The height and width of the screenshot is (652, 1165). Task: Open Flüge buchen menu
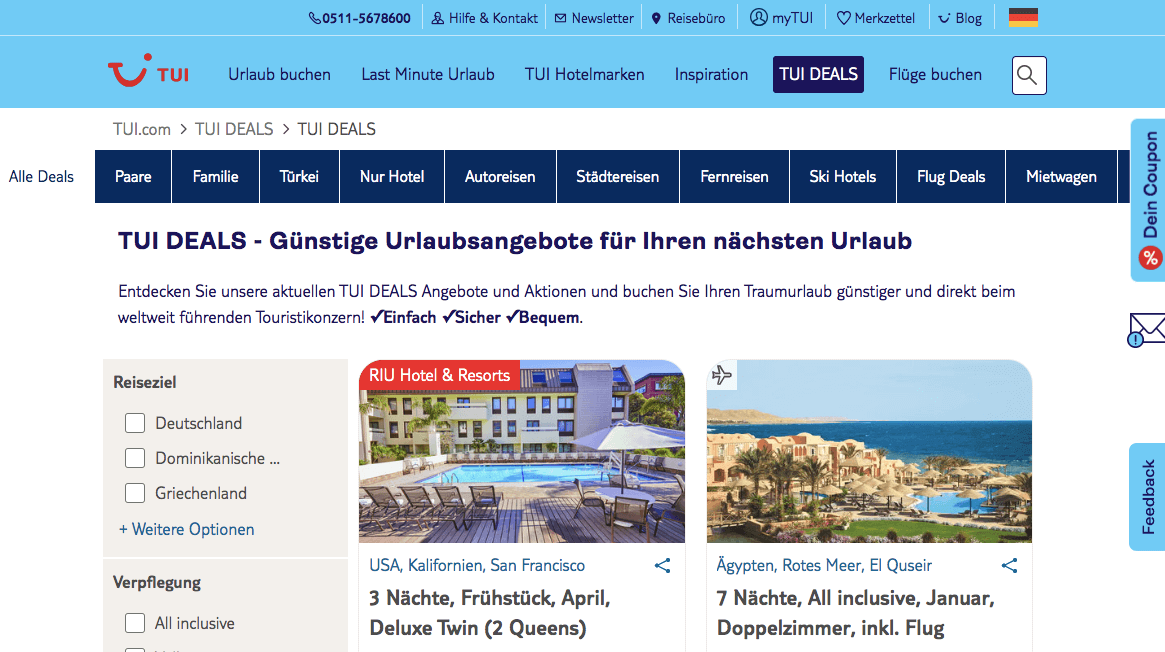(935, 74)
